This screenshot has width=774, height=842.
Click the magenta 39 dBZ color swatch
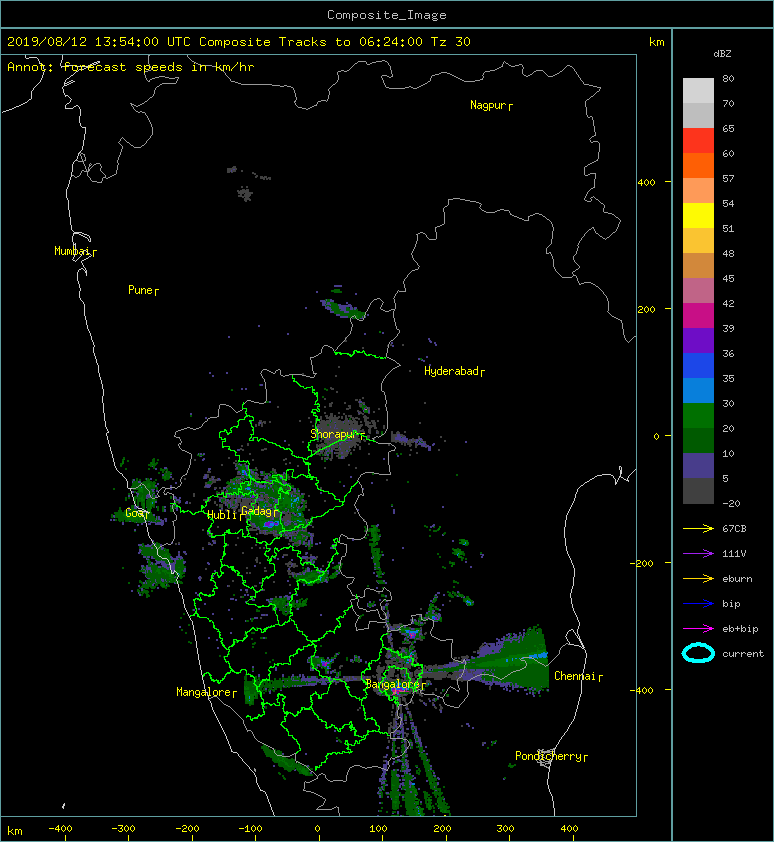(x=698, y=315)
